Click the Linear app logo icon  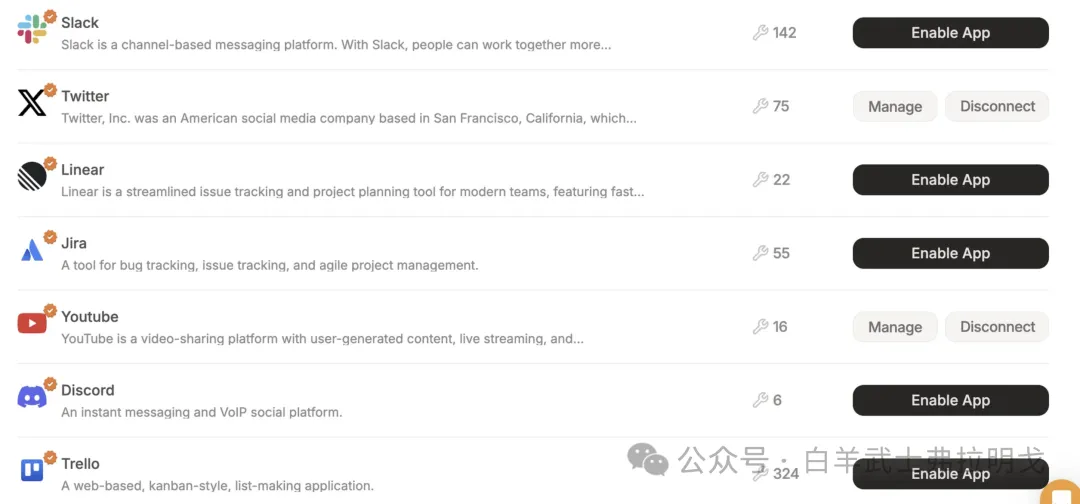click(x=32, y=177)
